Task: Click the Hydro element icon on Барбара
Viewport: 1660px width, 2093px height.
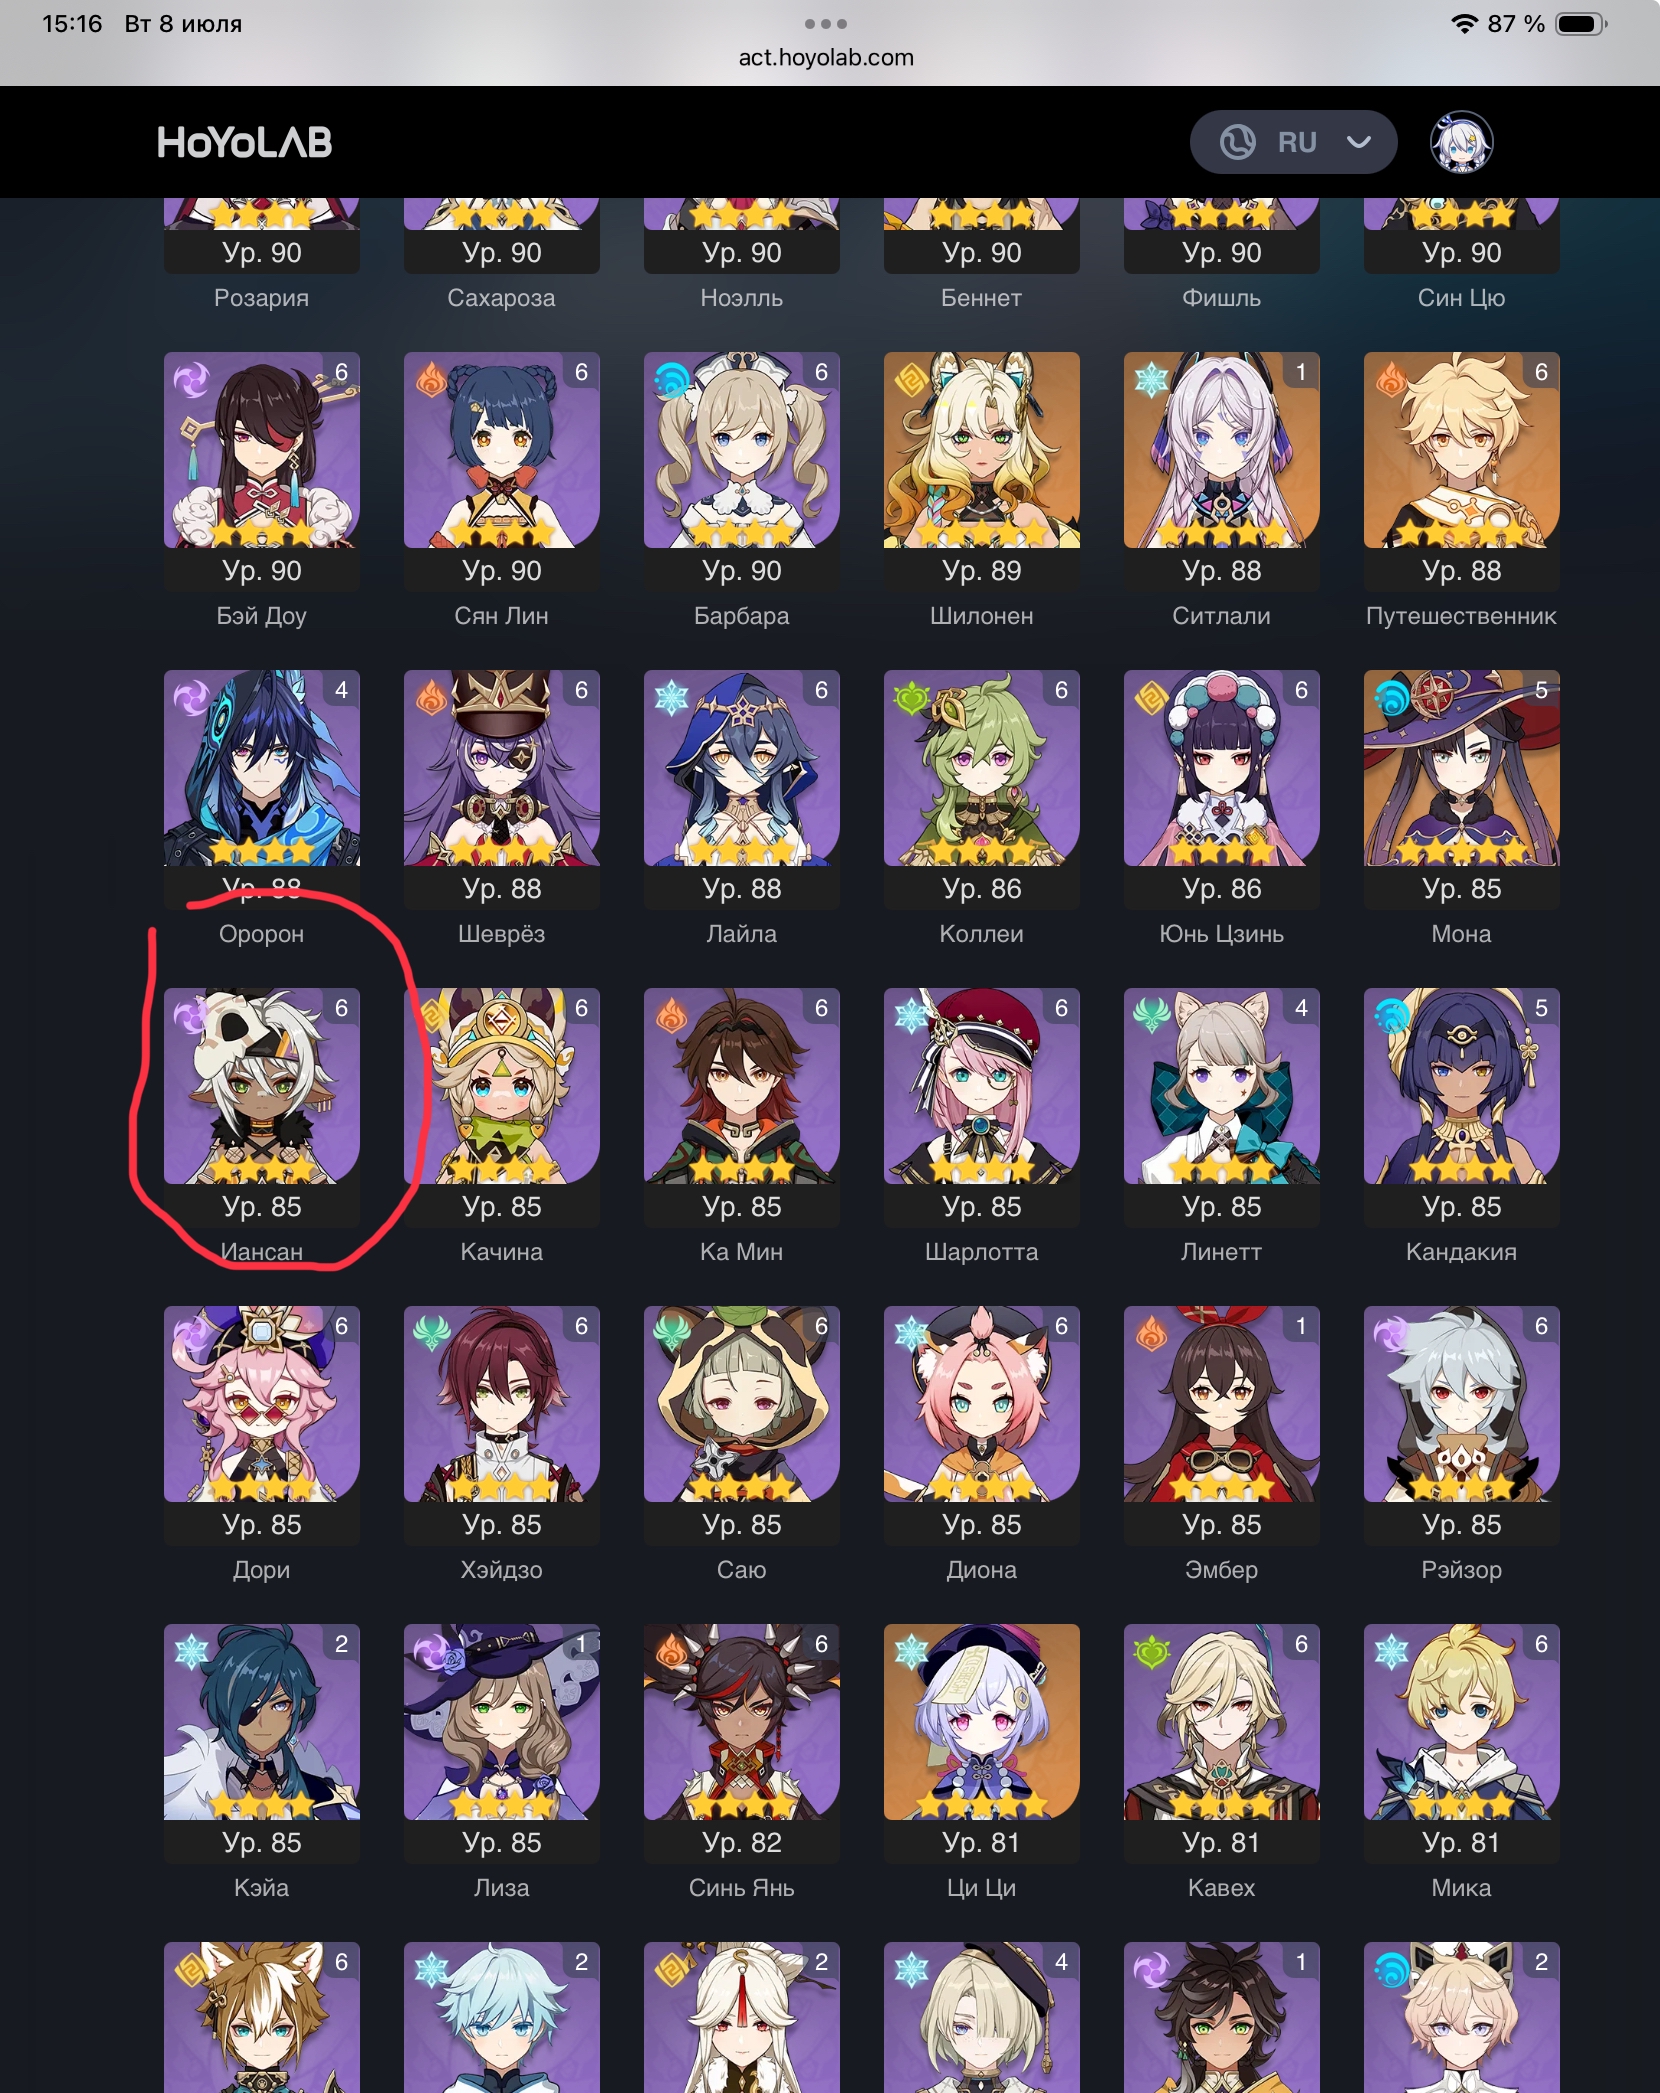Action: (x=672, y=380)
